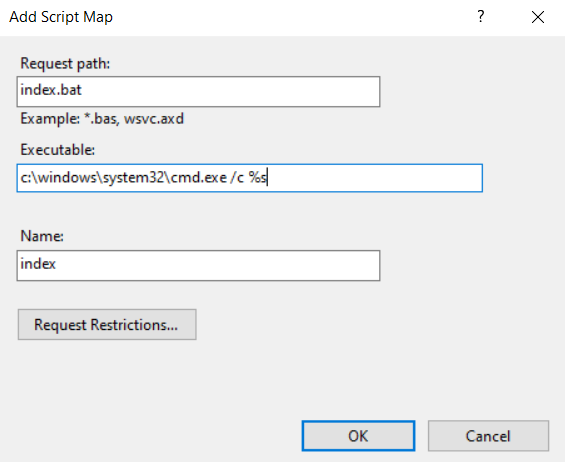This screenshot has width=565, height=462.
Task: Click the 'index' text in Name field
Action: (x=38, y=264)
